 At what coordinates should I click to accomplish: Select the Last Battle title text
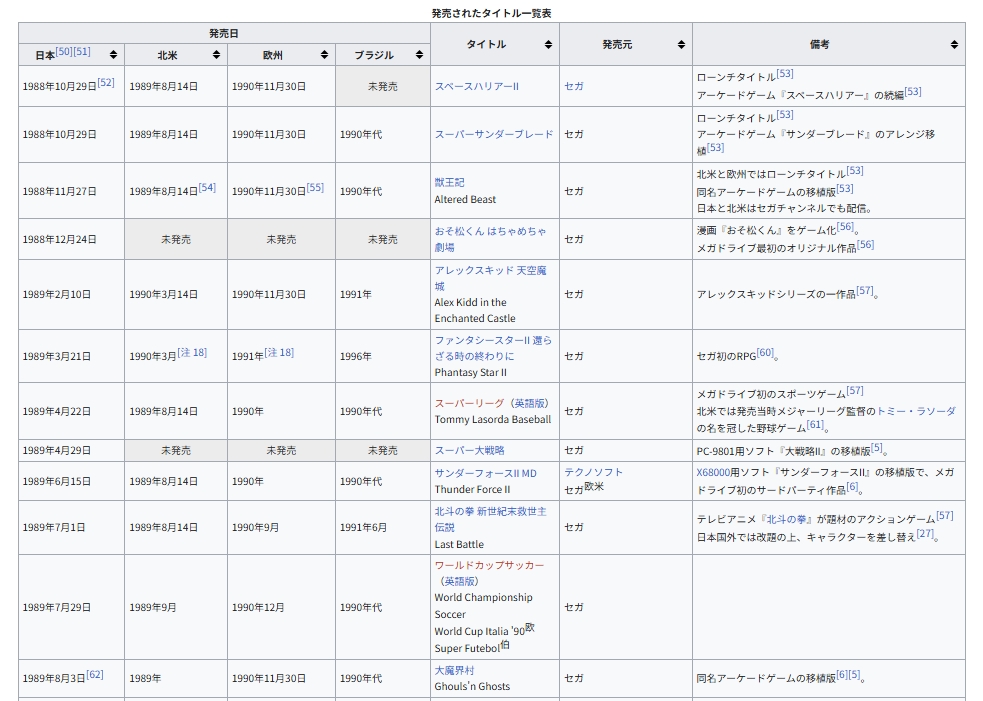(459, 544)
